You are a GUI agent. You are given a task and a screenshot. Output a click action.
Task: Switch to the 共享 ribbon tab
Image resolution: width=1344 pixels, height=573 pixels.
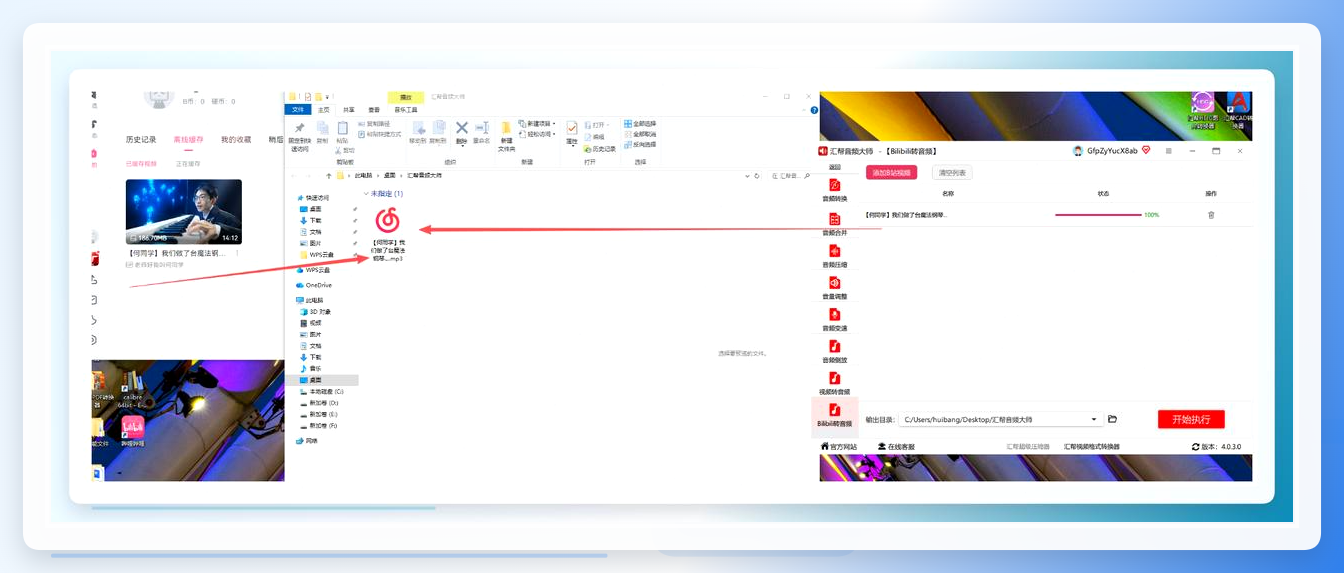(x=348, y=109)
